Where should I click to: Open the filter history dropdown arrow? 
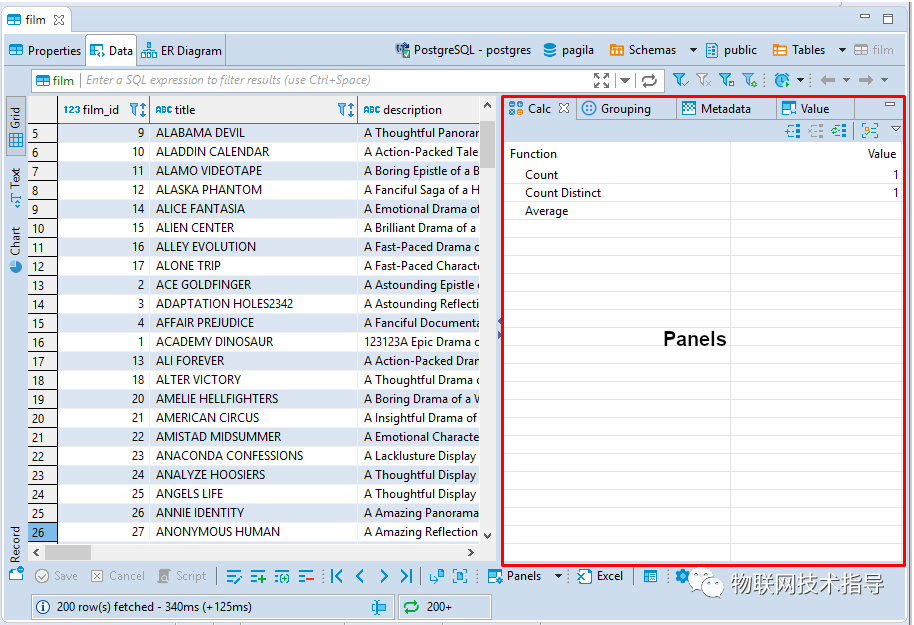click(x=625, y=80)
